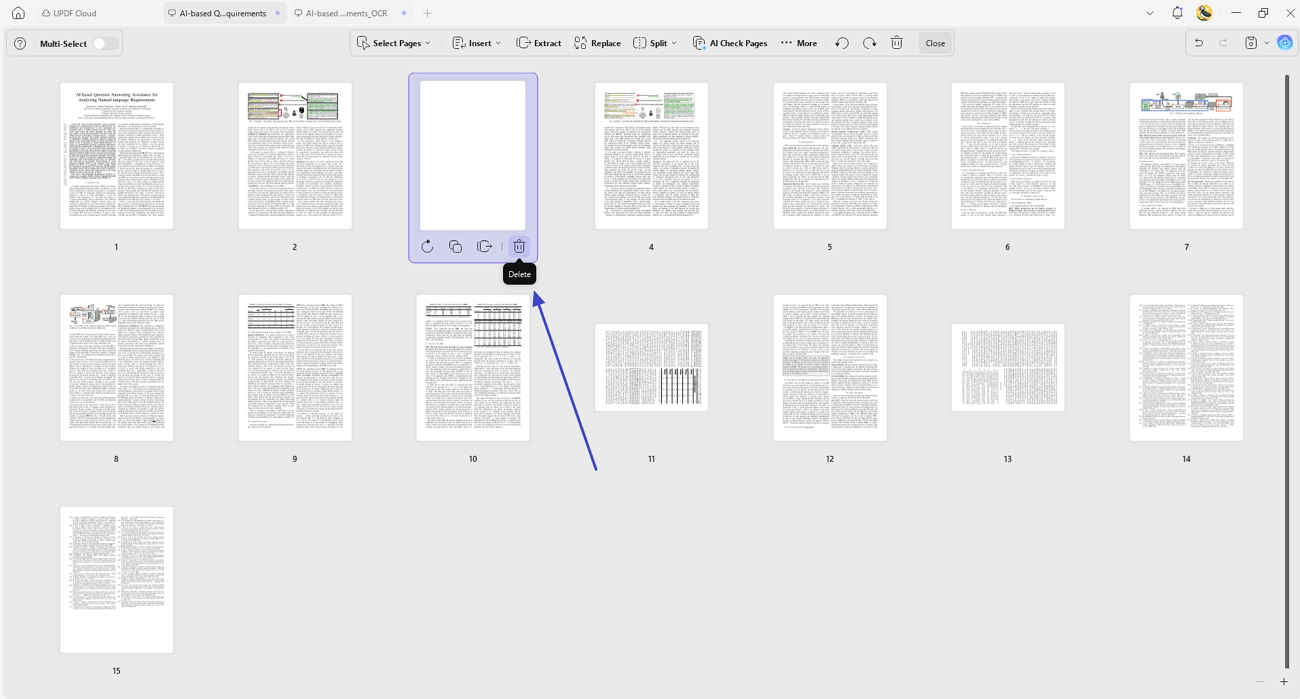Click the toolbar trash delete icon
Image resolution: width=1300 pixels, height=699 pixels.
click(897, 43)
